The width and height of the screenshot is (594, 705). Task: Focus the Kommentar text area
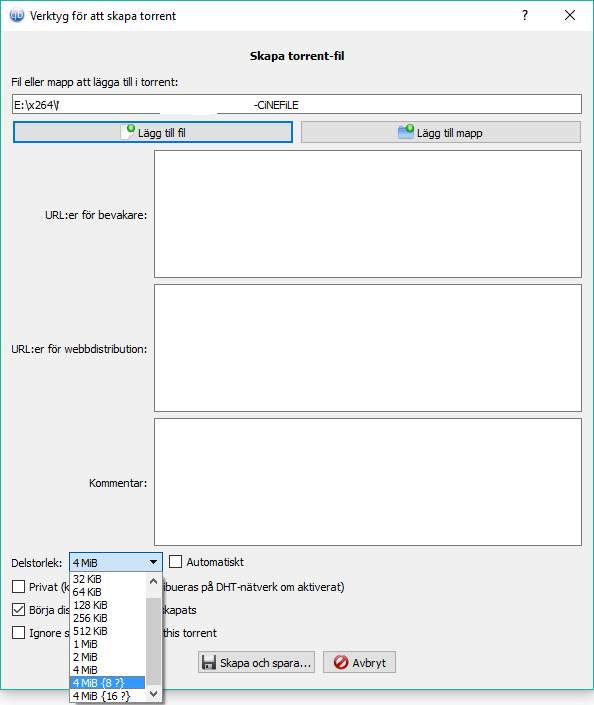tap(368, 482)
